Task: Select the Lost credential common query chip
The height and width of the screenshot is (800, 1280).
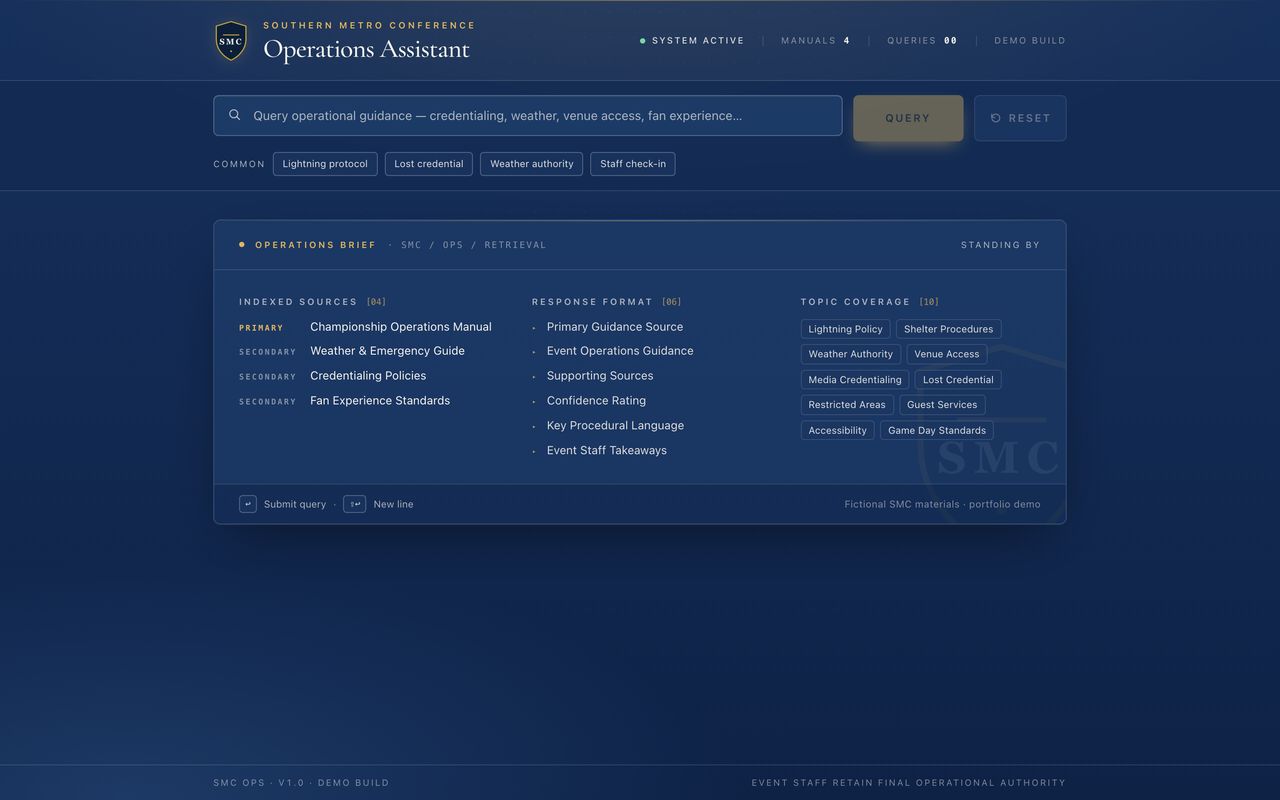Action: click(429, 164)
